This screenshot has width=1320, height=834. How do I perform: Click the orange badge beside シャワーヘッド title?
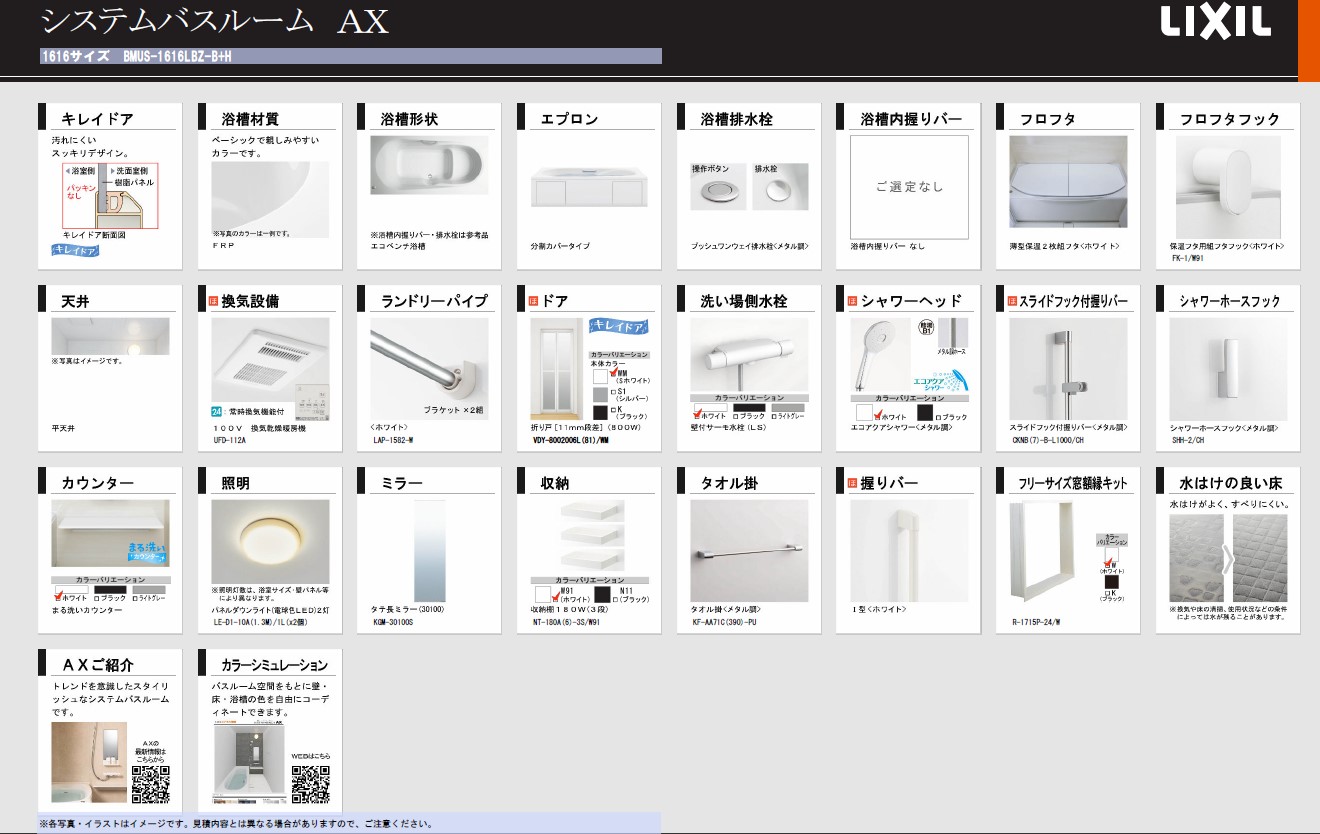(853, 300)
